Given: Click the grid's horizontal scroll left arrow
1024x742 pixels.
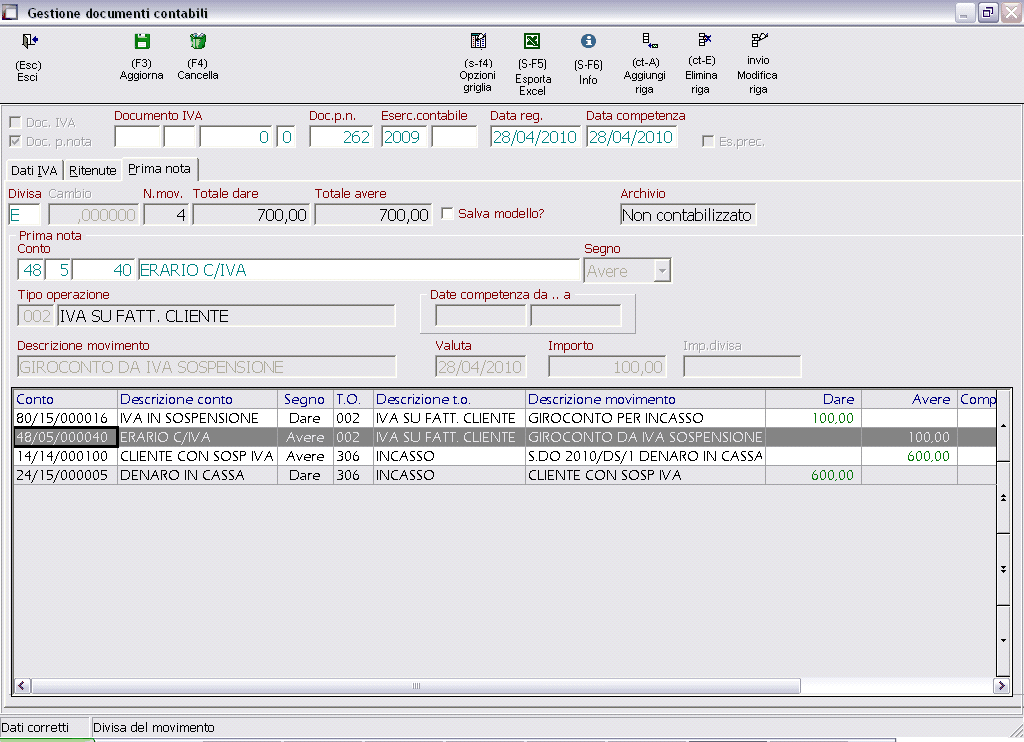Looking at the screenshot, I should (22, 686).
